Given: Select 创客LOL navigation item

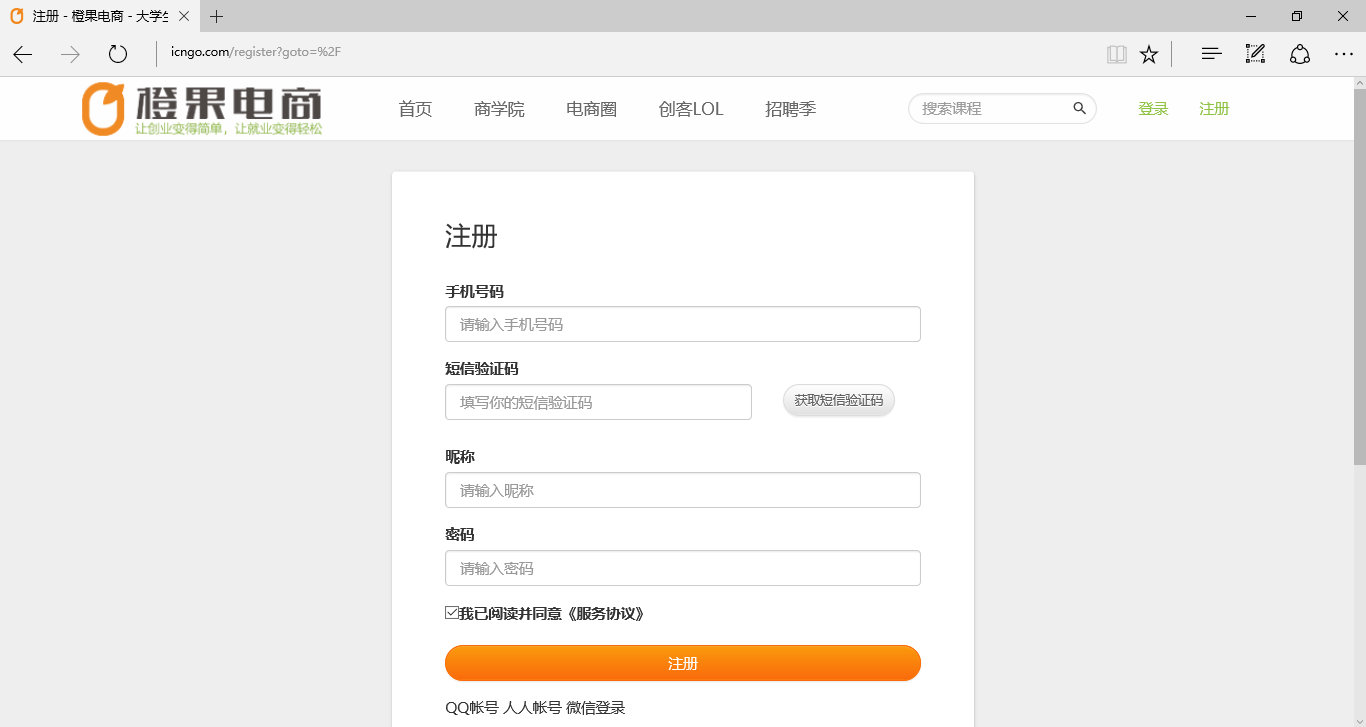Looking at the screenshot, I should (690, 109).
